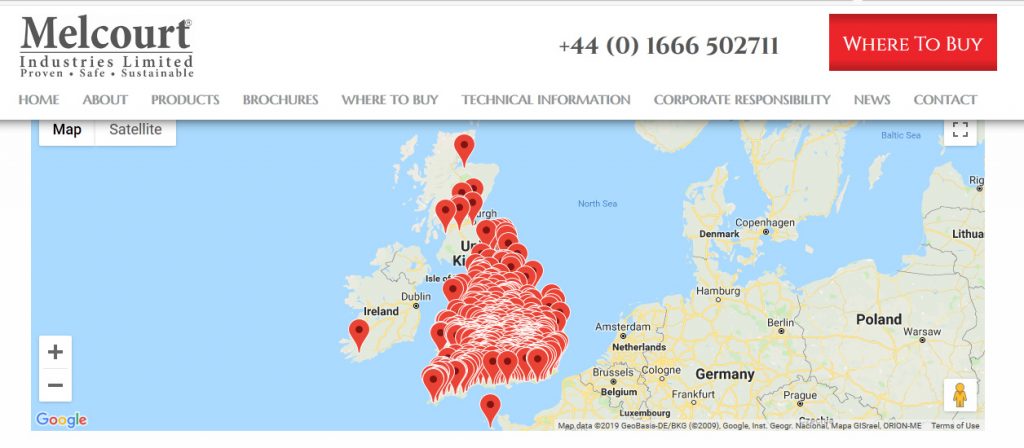Select the pin south of England in the Channel
The width and height of the screenshot is (1024, 448).
point(490,409)
